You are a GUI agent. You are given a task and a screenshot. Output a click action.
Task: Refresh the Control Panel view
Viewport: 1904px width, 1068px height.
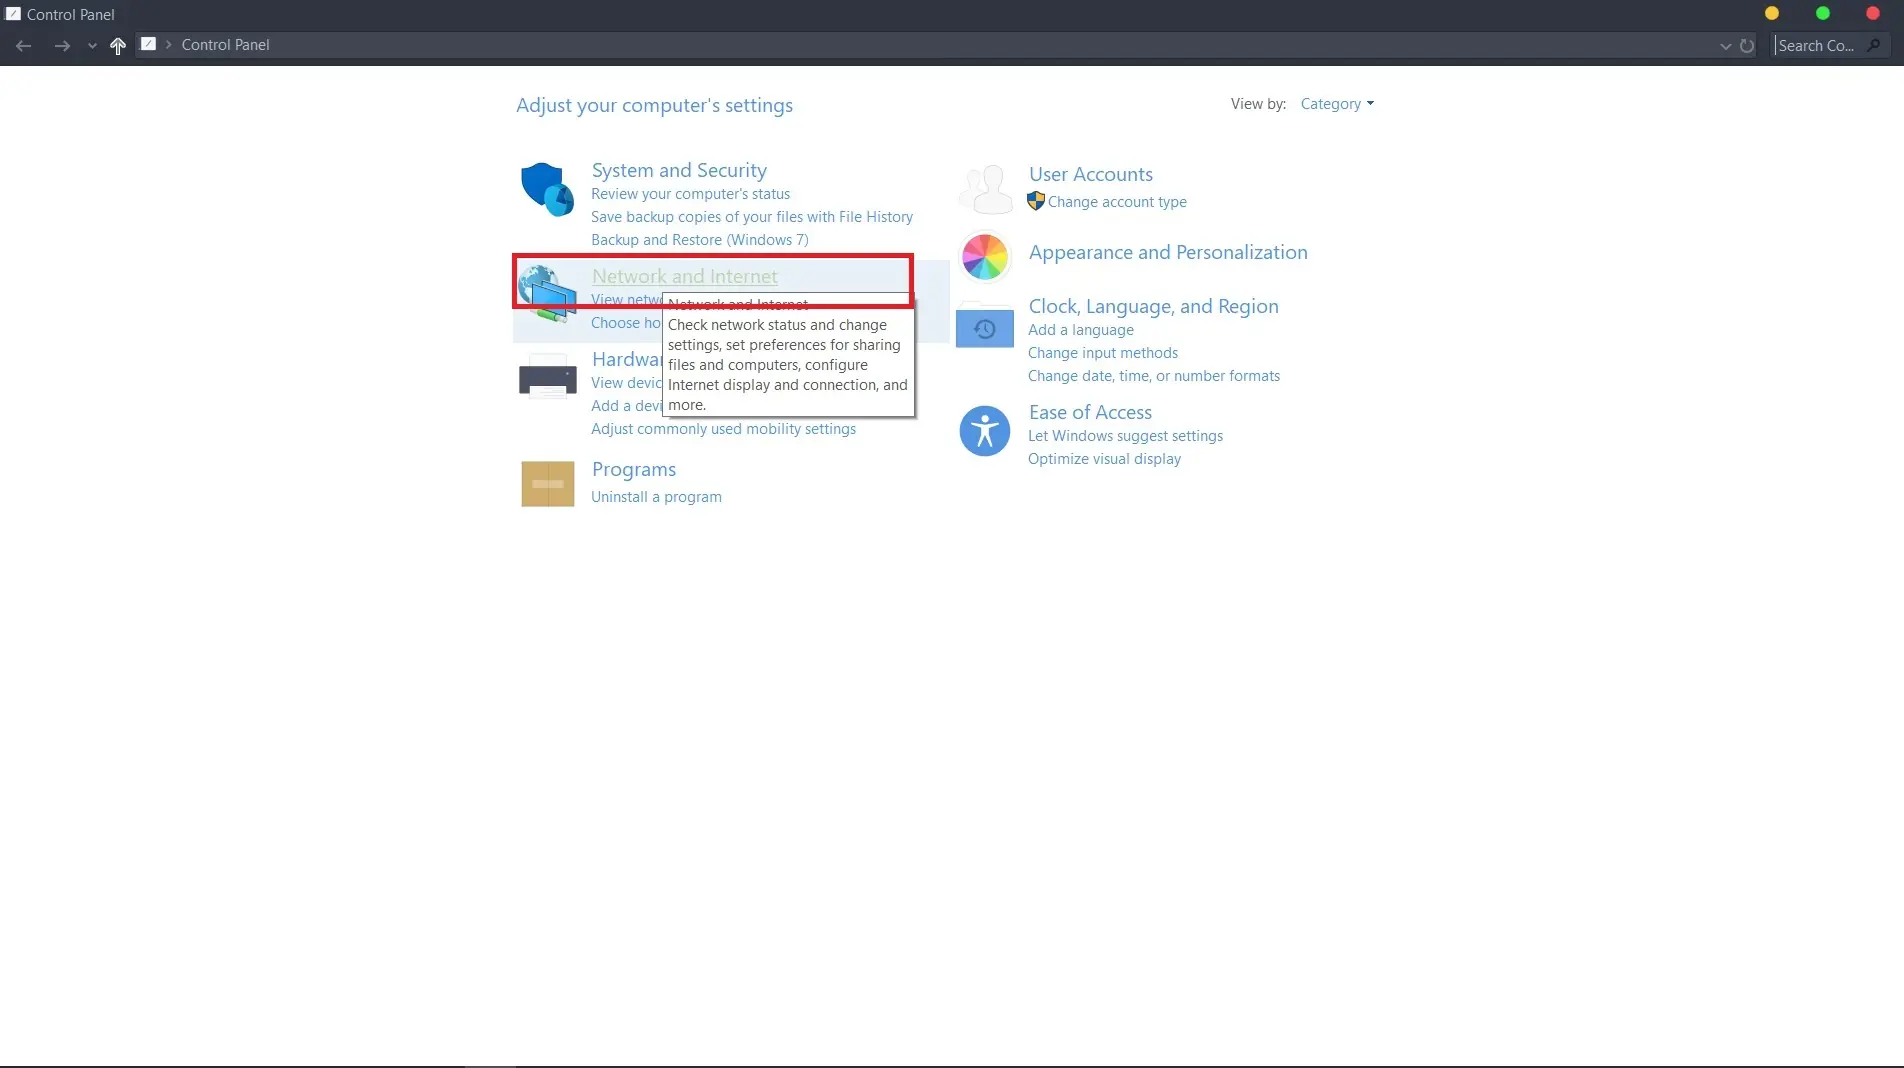coord(1747,45)
